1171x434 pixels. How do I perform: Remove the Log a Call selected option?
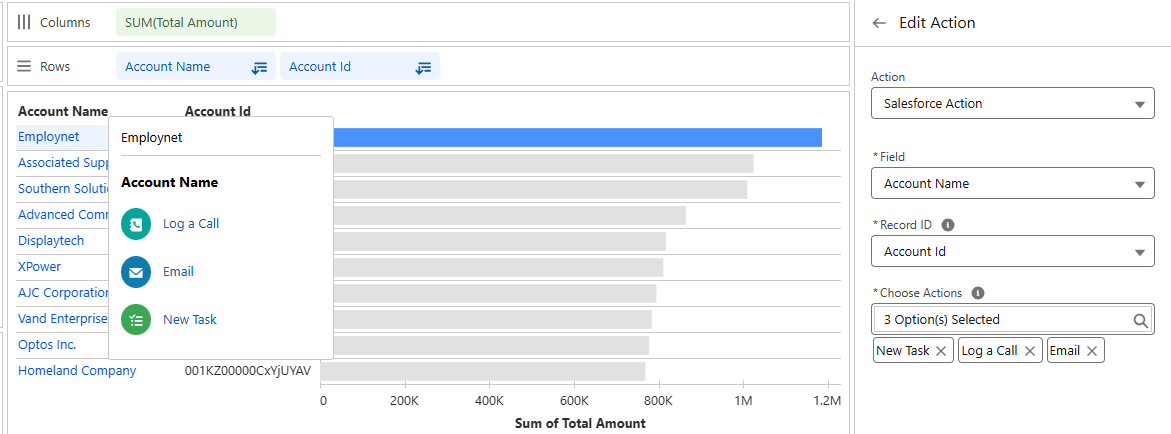(x=1029, y=351)
